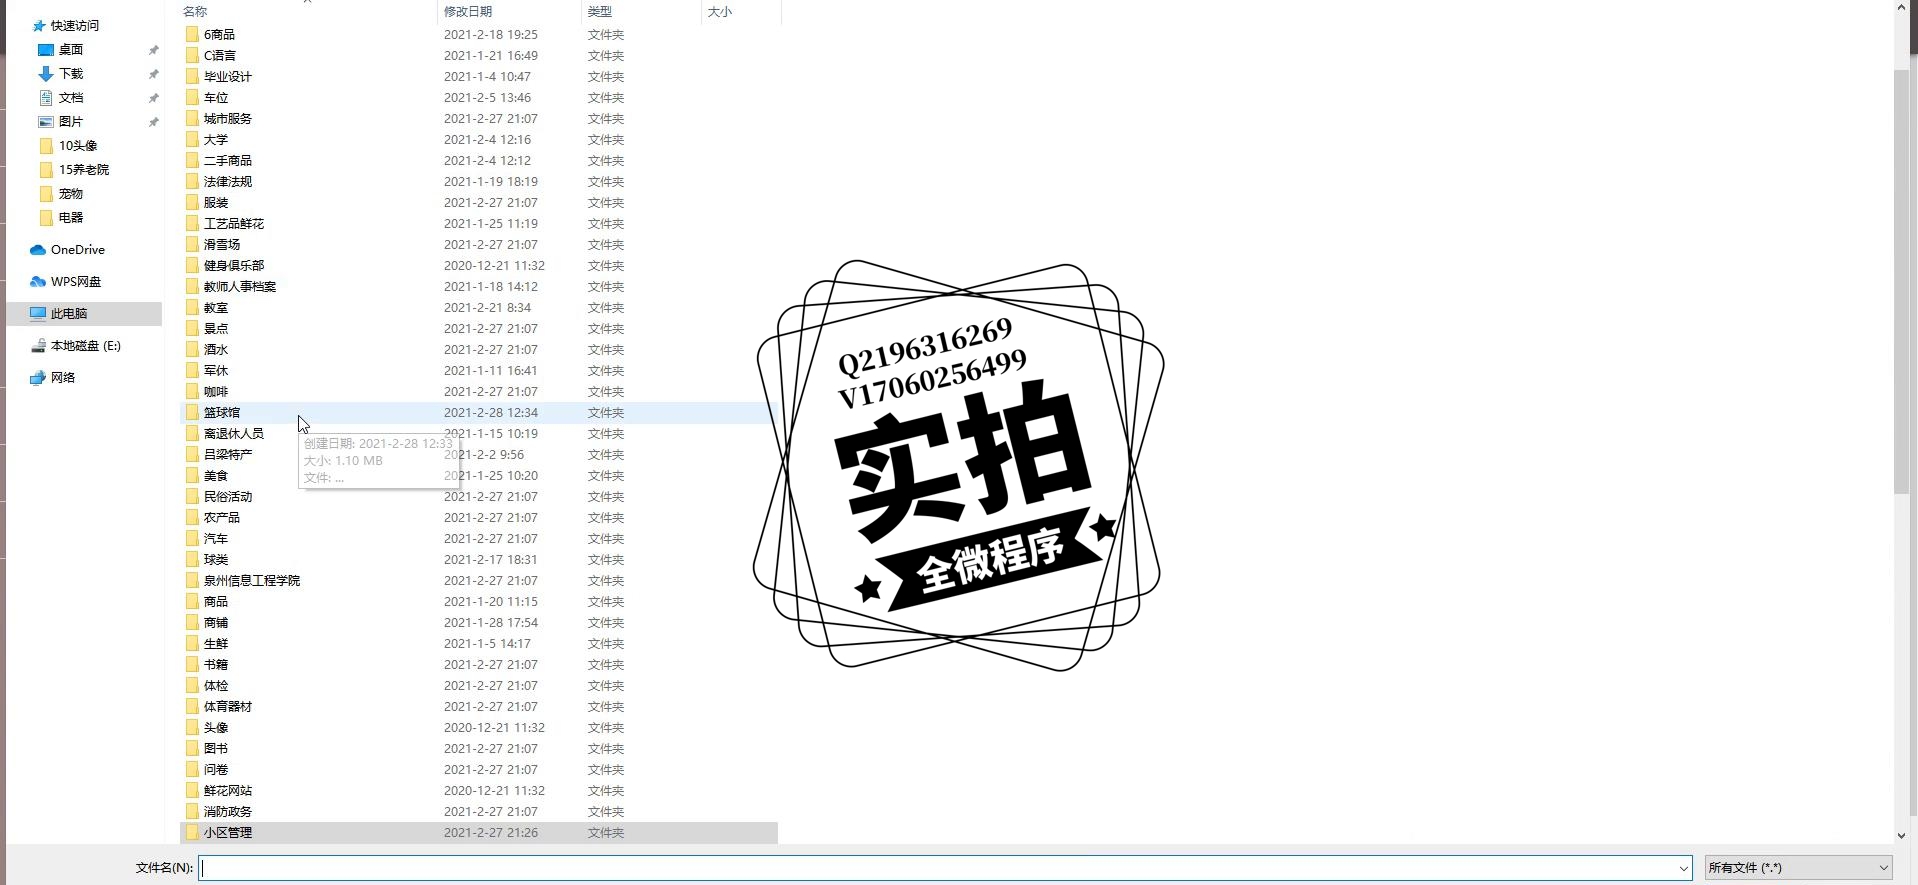Click folder icon of 城市服务
The height and width of the screenshot is (885, 1918).
pos(192,118)
